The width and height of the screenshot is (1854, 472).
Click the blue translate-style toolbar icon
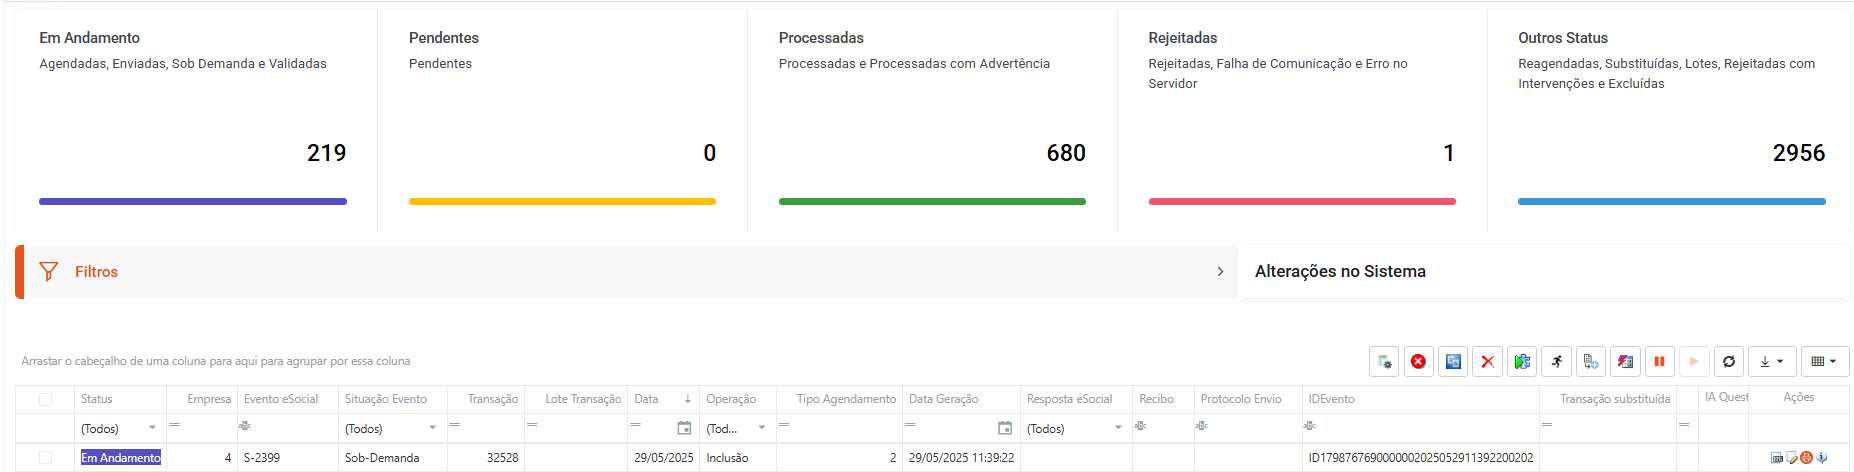[1453, 361]
